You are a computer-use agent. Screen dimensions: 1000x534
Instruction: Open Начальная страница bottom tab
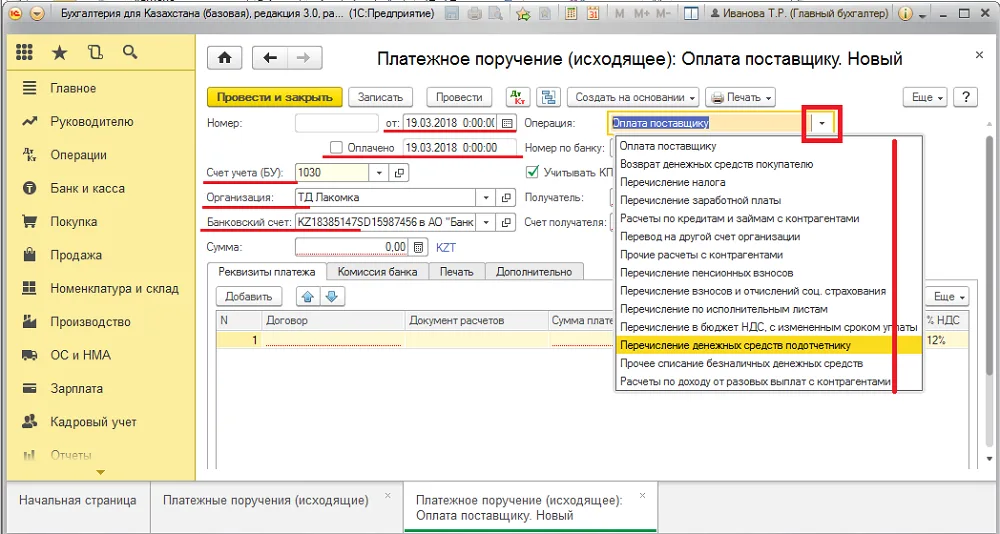point(77,500)
